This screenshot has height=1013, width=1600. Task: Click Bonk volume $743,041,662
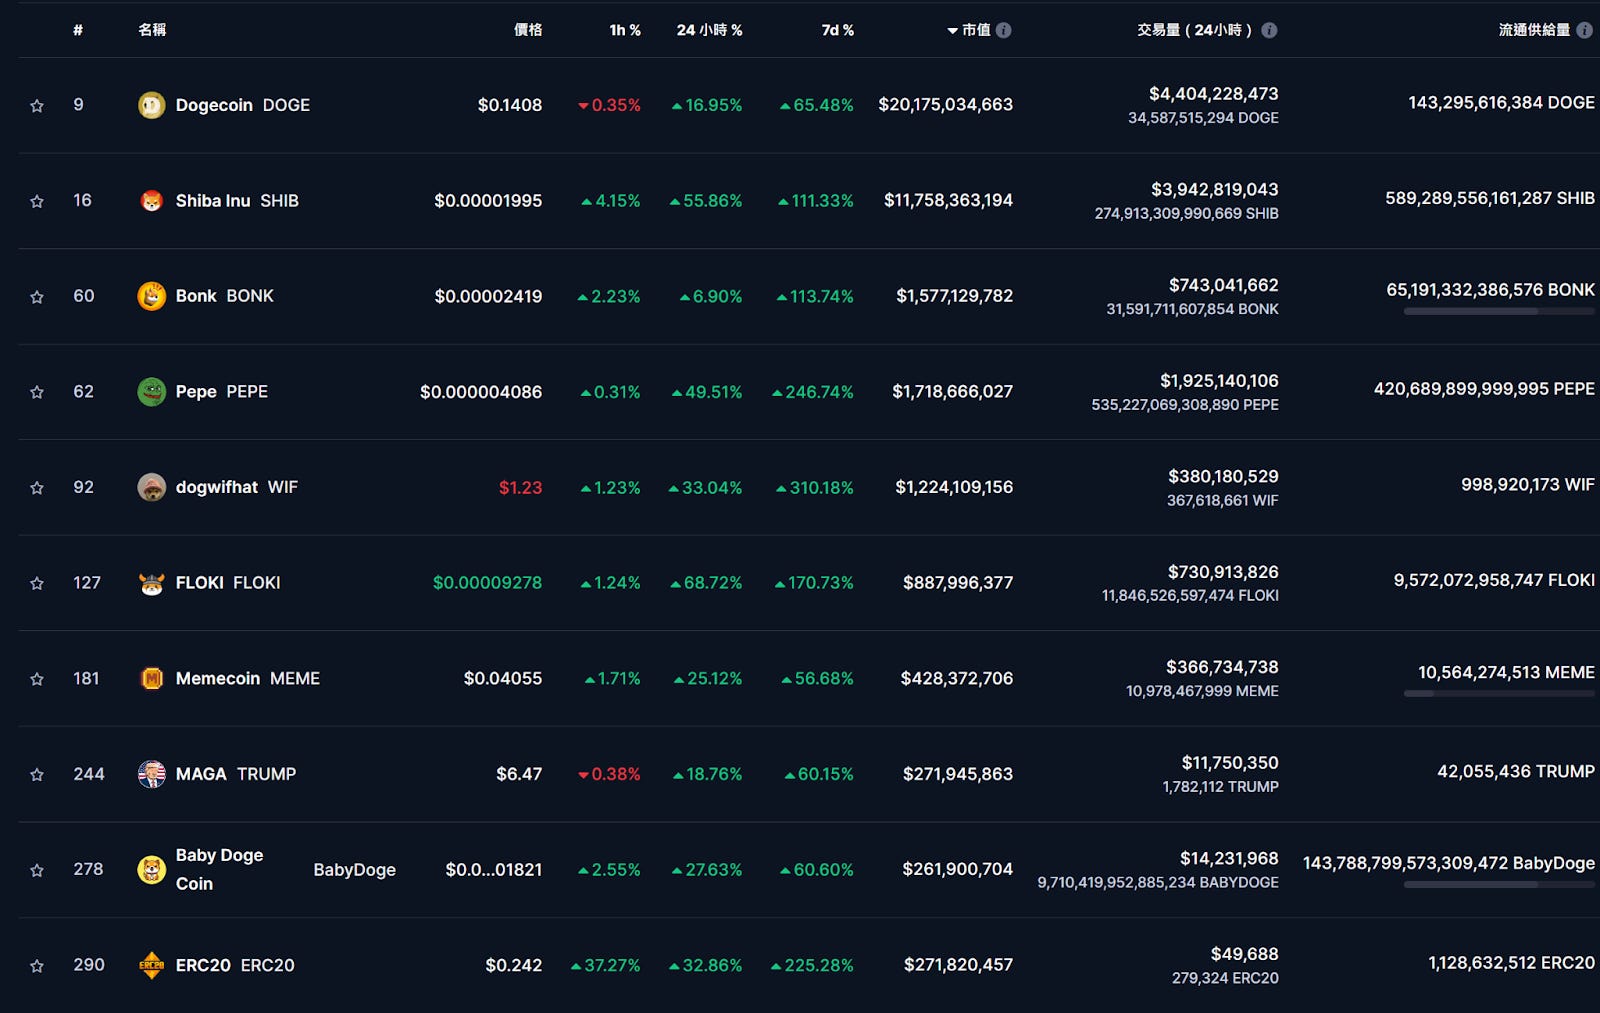click(1223, 286)
